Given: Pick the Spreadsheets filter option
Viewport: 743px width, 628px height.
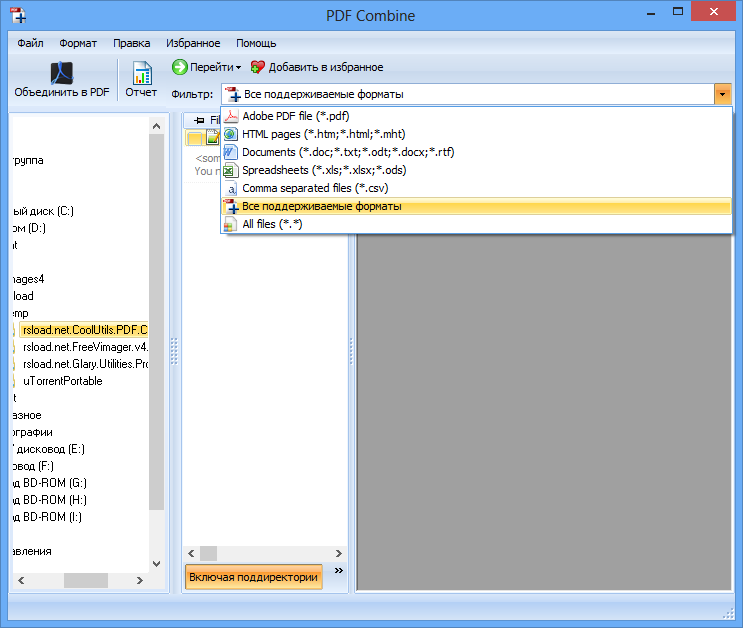Looking at the screenshot, I should pos(477,170).
